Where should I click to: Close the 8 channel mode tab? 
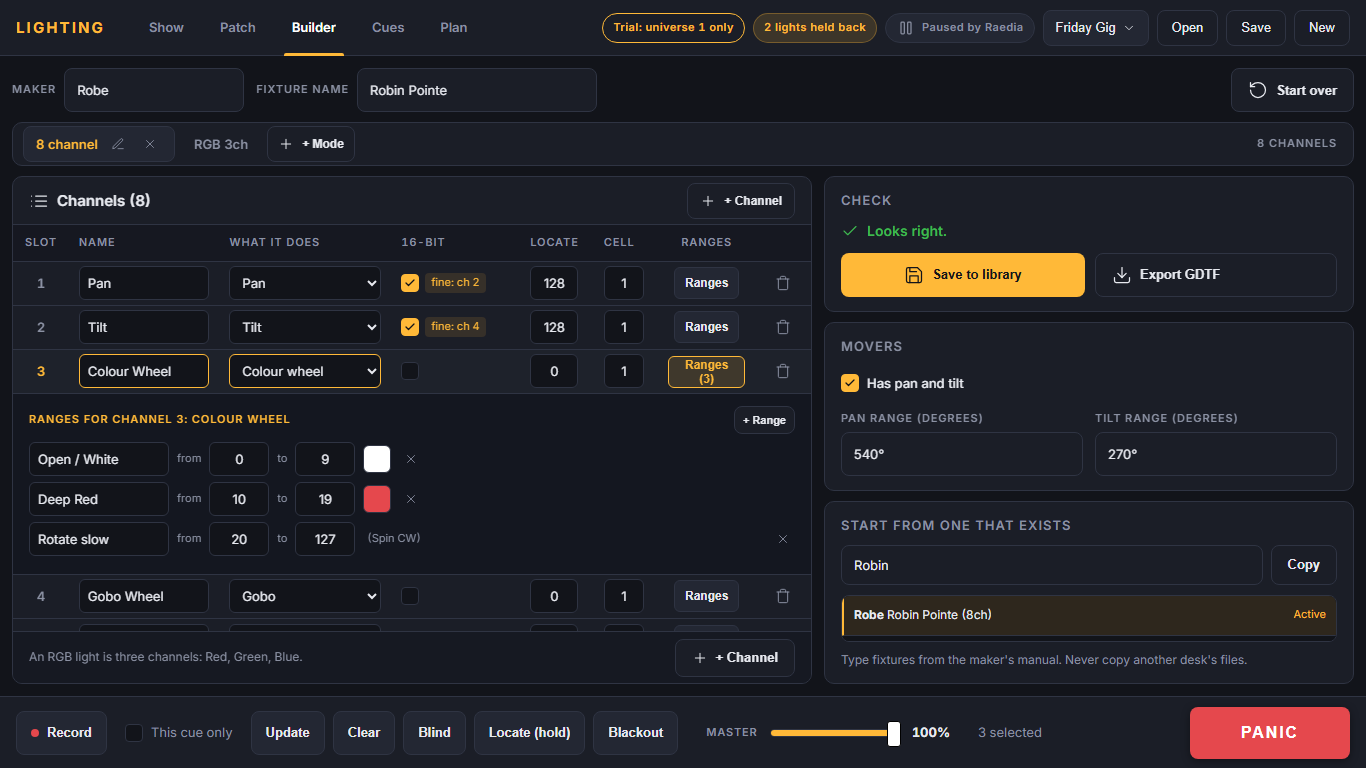click(x=150, y=144)
